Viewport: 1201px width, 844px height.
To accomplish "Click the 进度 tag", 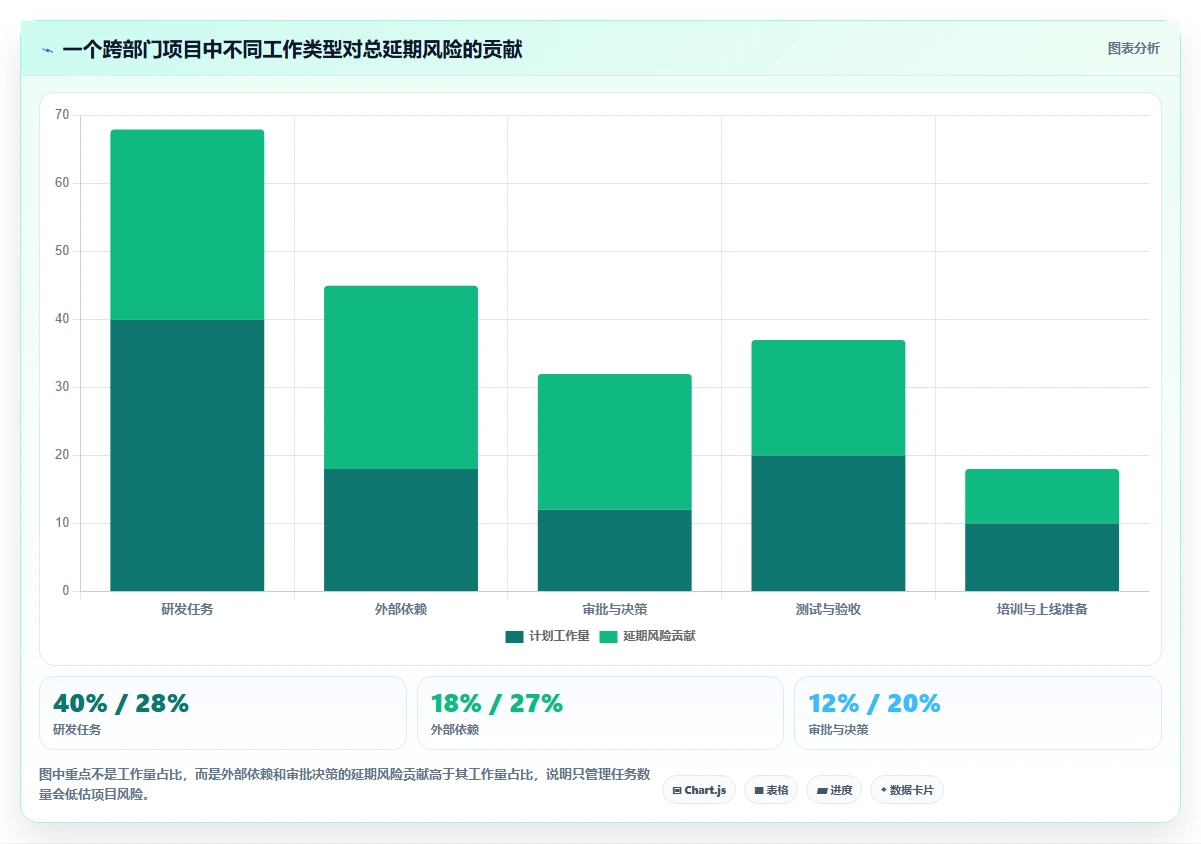I will (834, 790).
